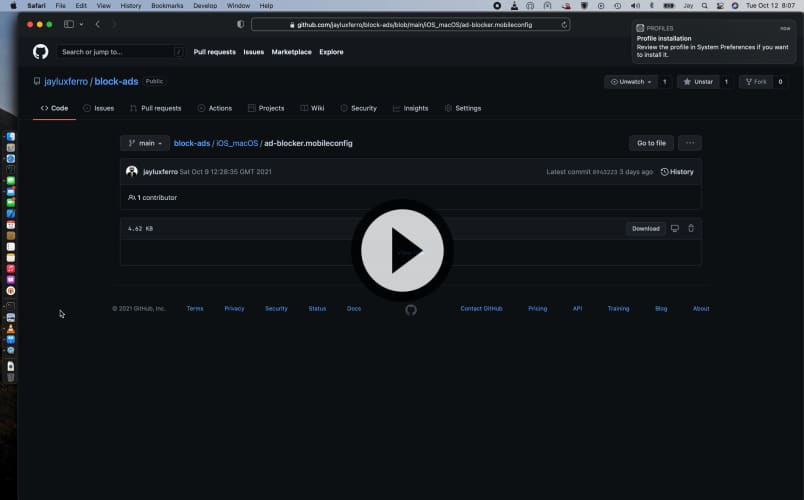This screenshot has width=804, height=500.
Task: Go back with the Safari back arrow
Action: pyautogui.click(x=97, y=24)
